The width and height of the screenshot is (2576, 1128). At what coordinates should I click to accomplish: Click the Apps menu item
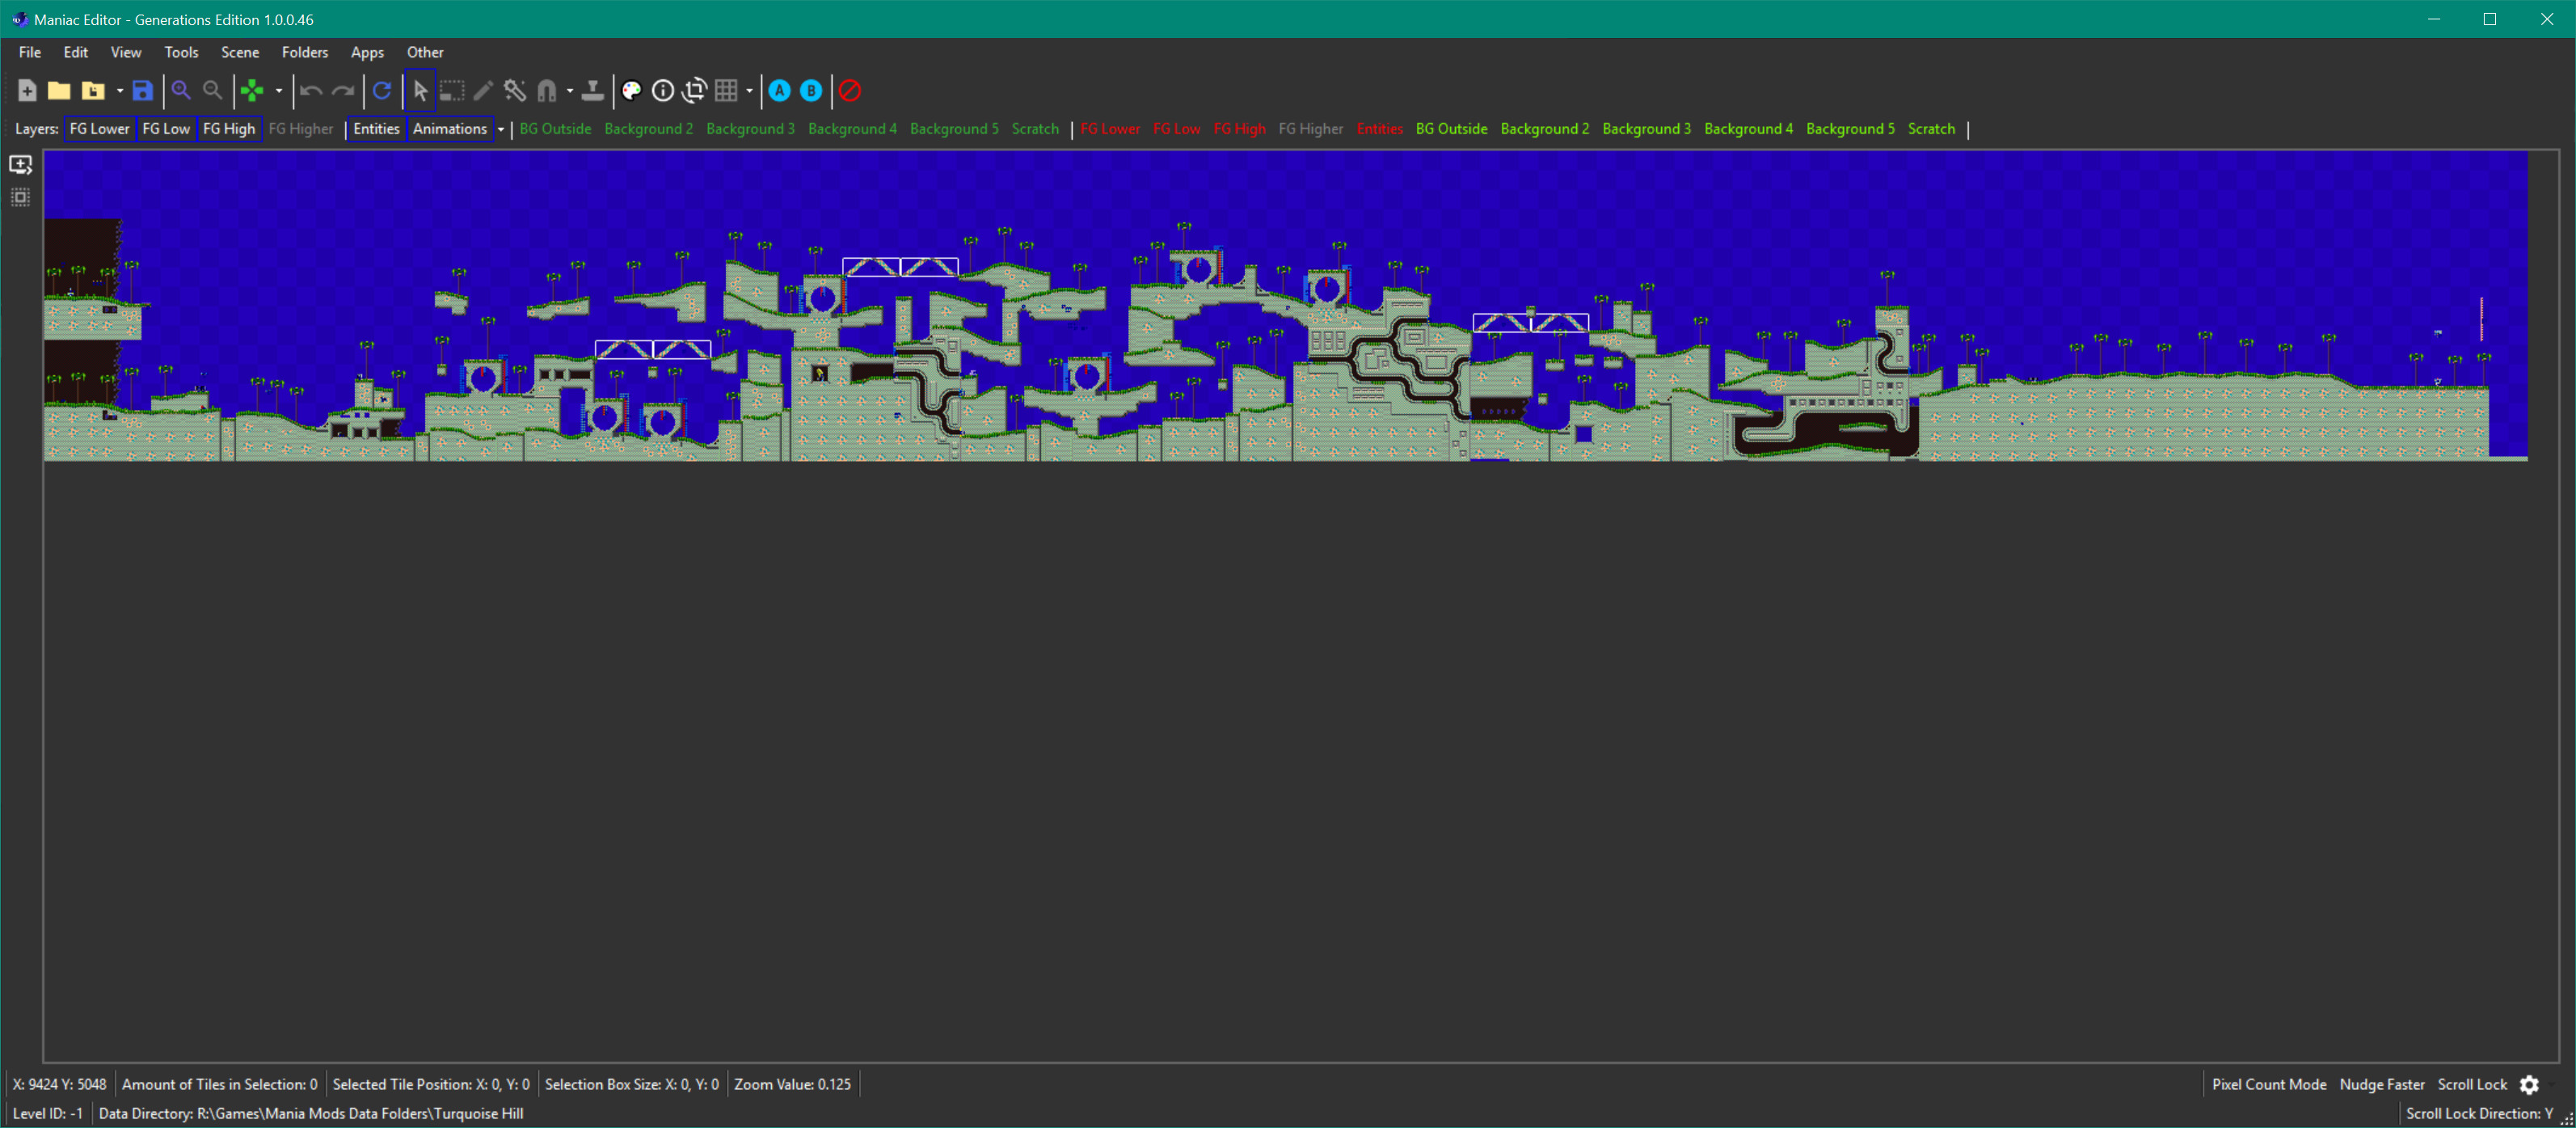(366, 51)
